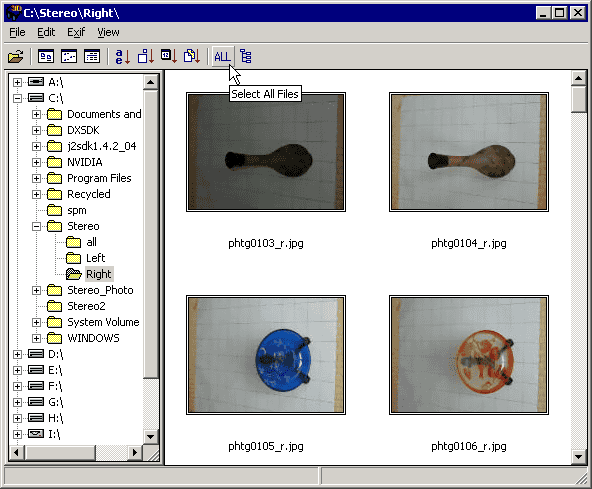This screenshot has width=592, height=489.
Task: Click the small thumbnail view toolbar icon
Action: click(x=69, y=57)
